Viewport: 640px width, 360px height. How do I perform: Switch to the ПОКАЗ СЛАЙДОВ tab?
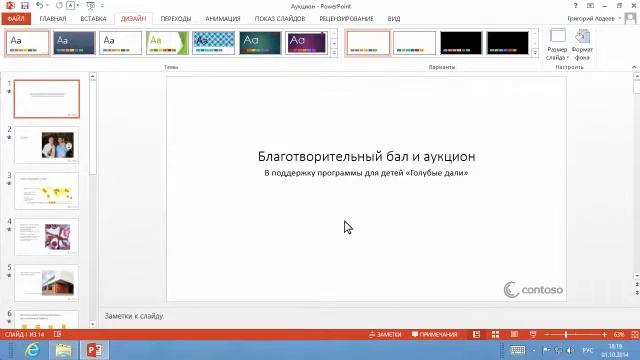pos(280,19)
